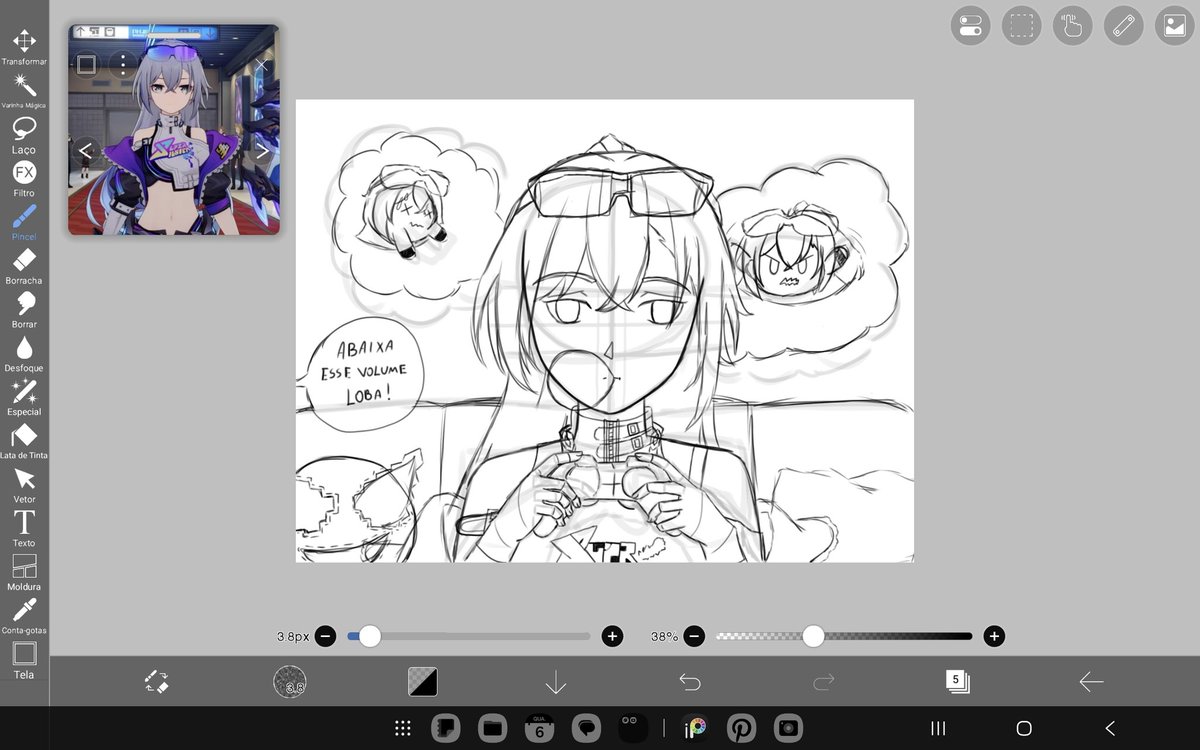The height and width of the screenshot is (750, 1200).
Task: Click the opacity slider handle
Action: point(813,636)
